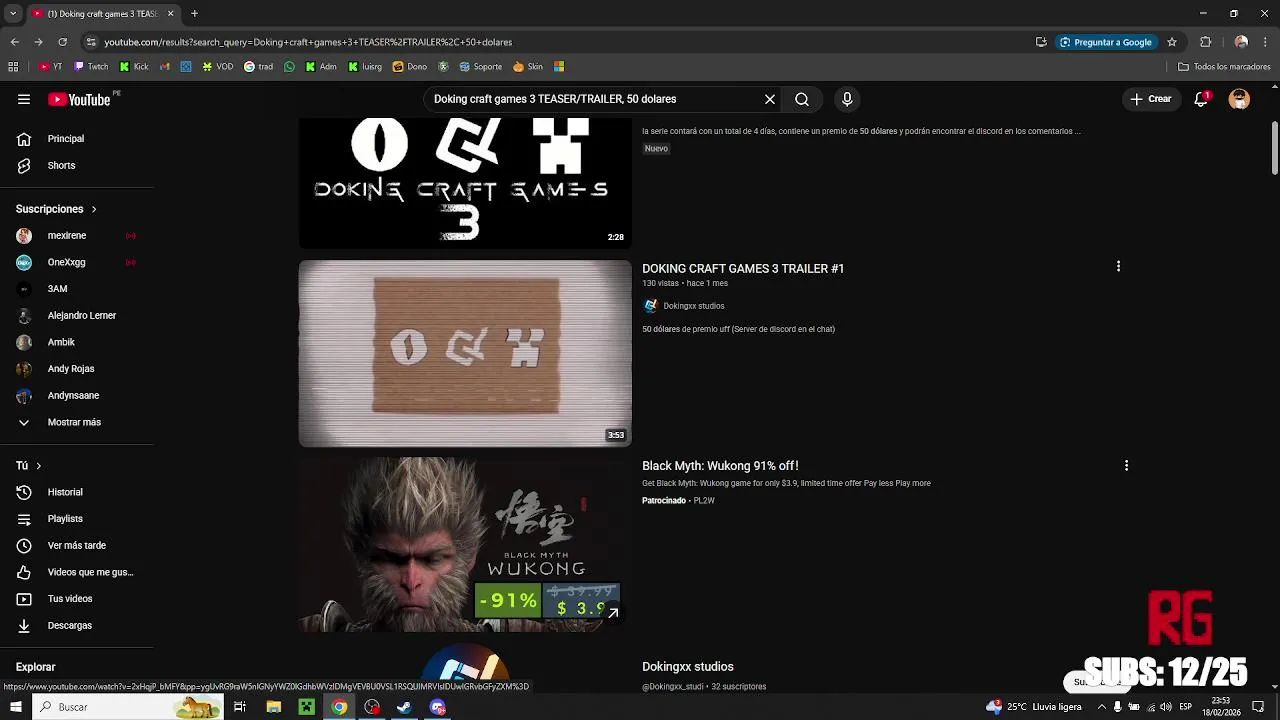Viewport: 1280px width, 720px height.
Task: Start voice search with the microphone icon
Action: pyautogui.click(x=847, y=99)
